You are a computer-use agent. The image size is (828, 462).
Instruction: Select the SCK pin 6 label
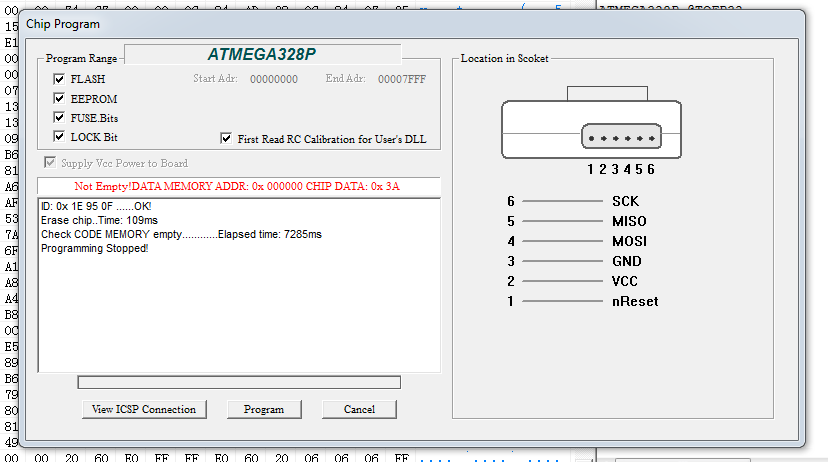coord(626,201)
